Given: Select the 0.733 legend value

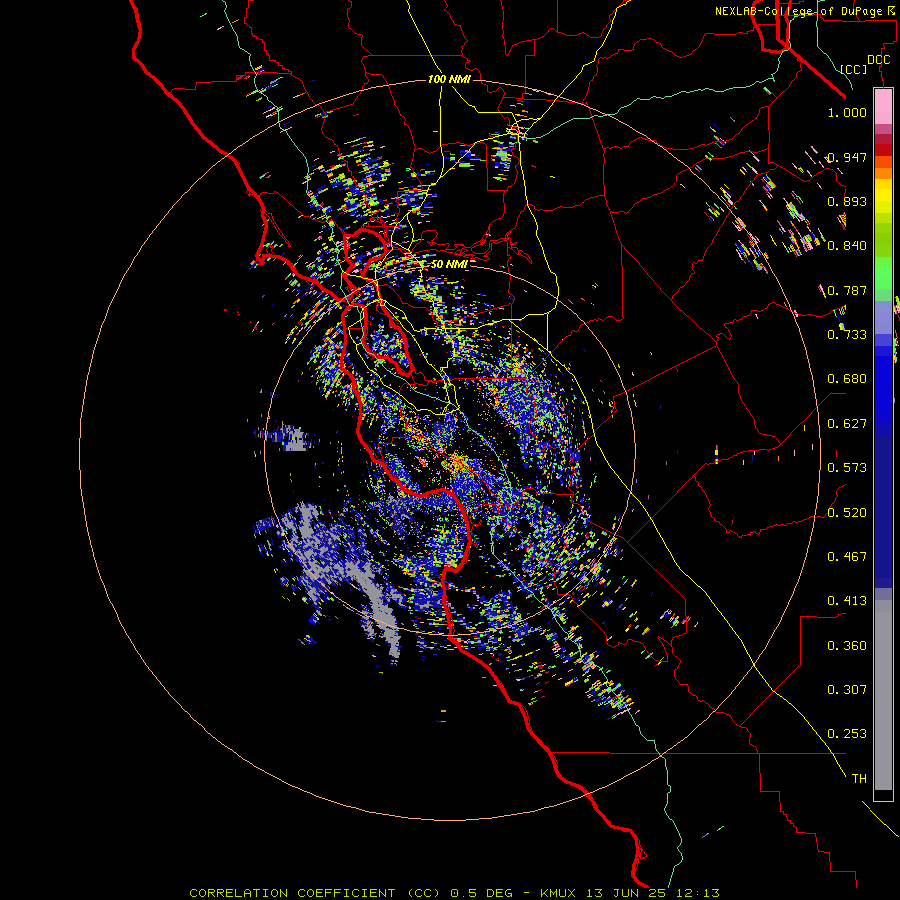Looking at the screenshot, I should pyautogui.click(x=847, y=335).
